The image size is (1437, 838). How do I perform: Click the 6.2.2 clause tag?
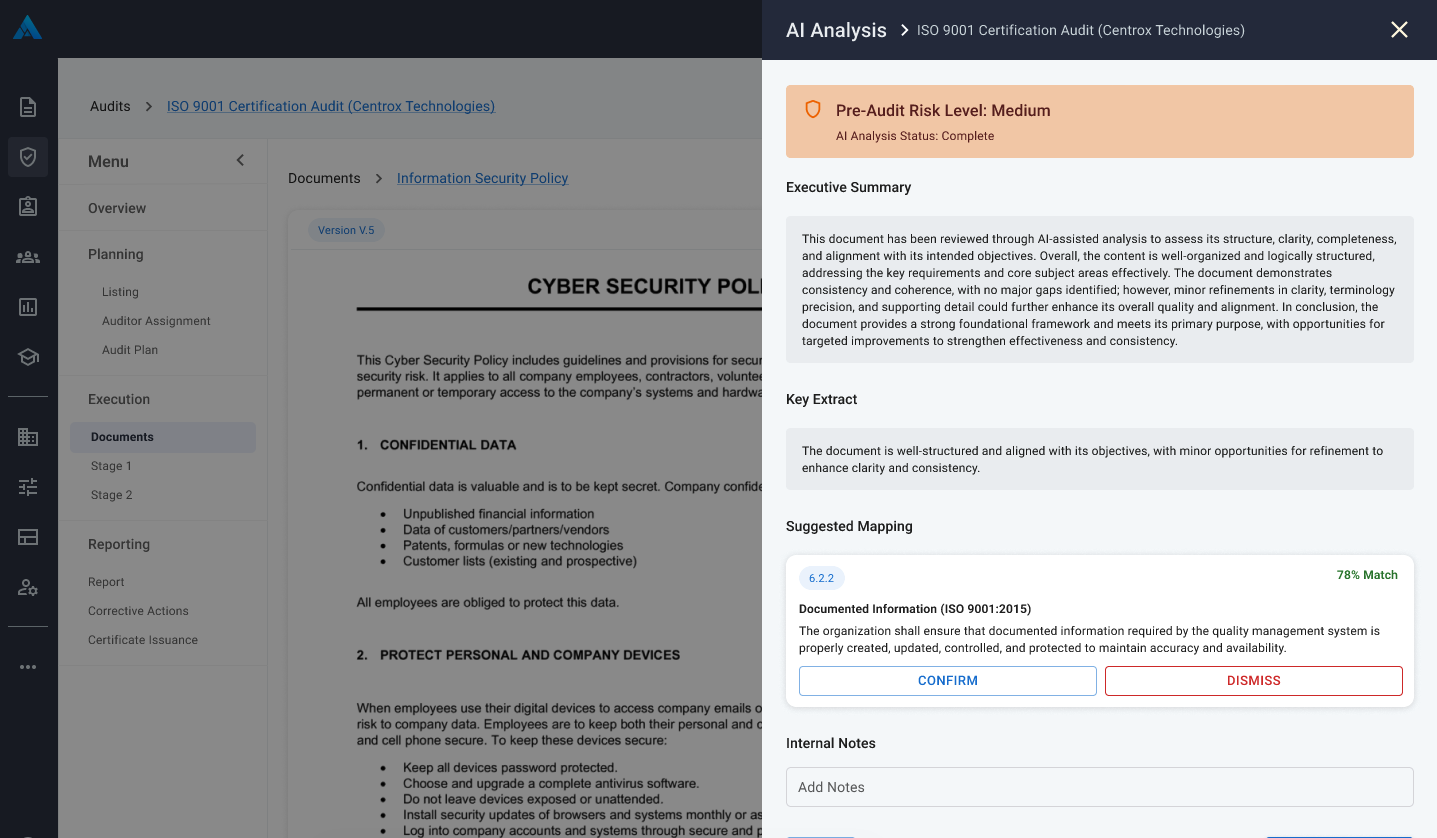point(821,578)
